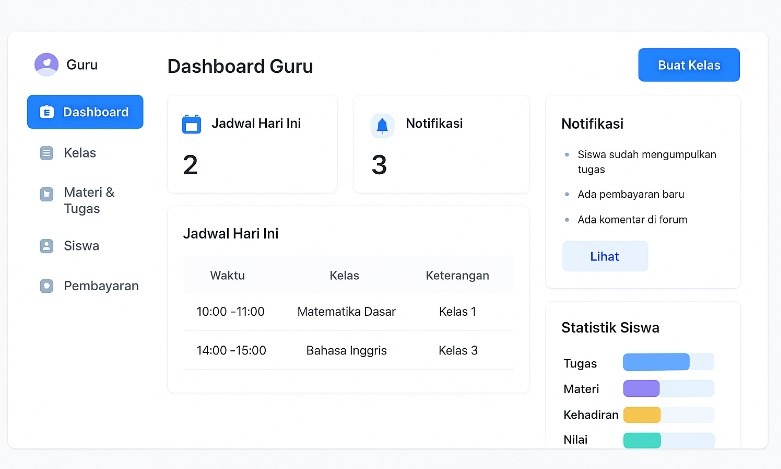Click the Materi statistic label
The height and width of the screenshot is (469, 781).
click(x=581, y=389)
